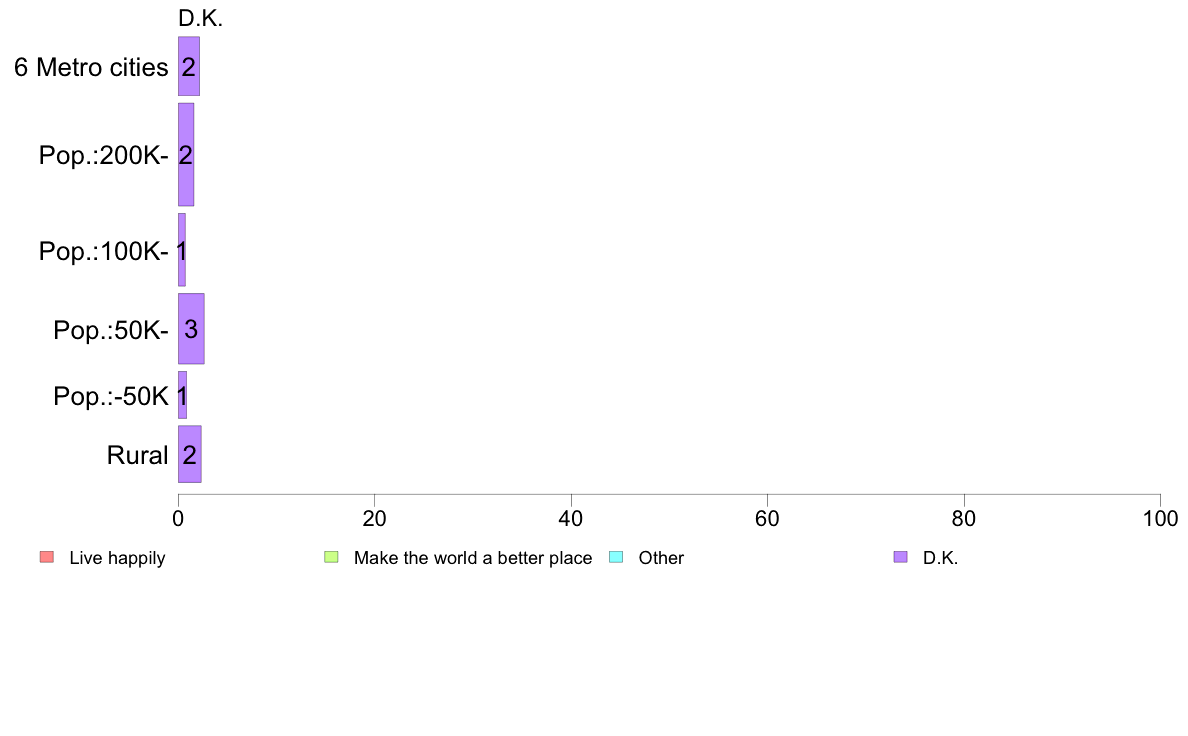Image resolution: width=1188 pixels, height=736 pixels.
Task: Click the Rural category axis label
Action: tap(137, 456)
